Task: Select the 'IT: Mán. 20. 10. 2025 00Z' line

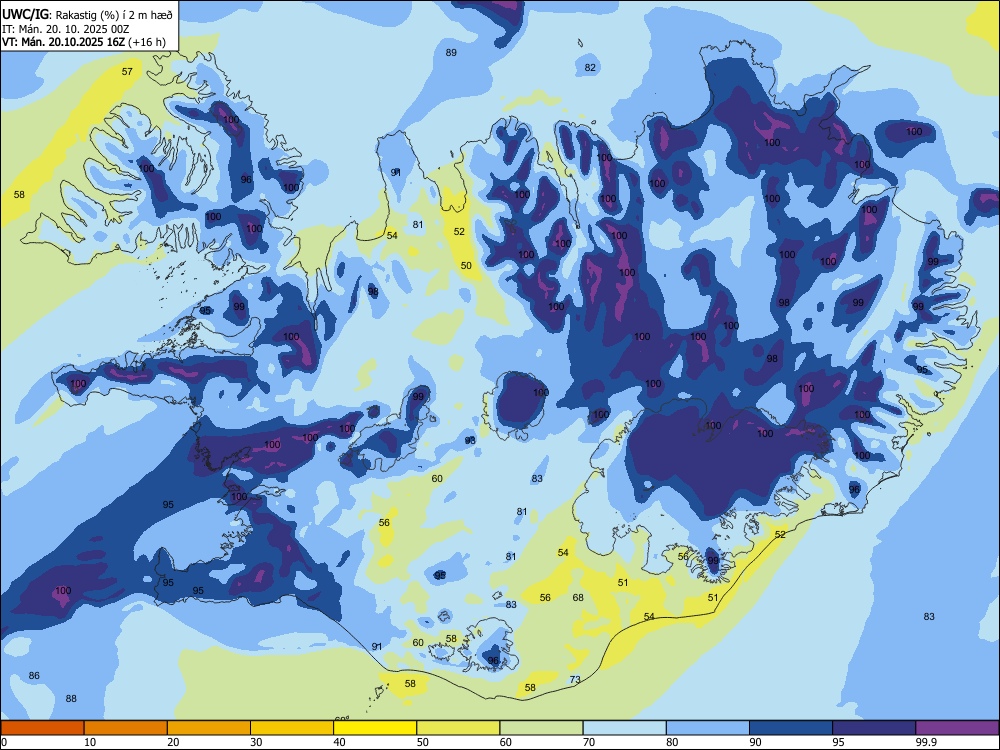Action: [65, 29]
